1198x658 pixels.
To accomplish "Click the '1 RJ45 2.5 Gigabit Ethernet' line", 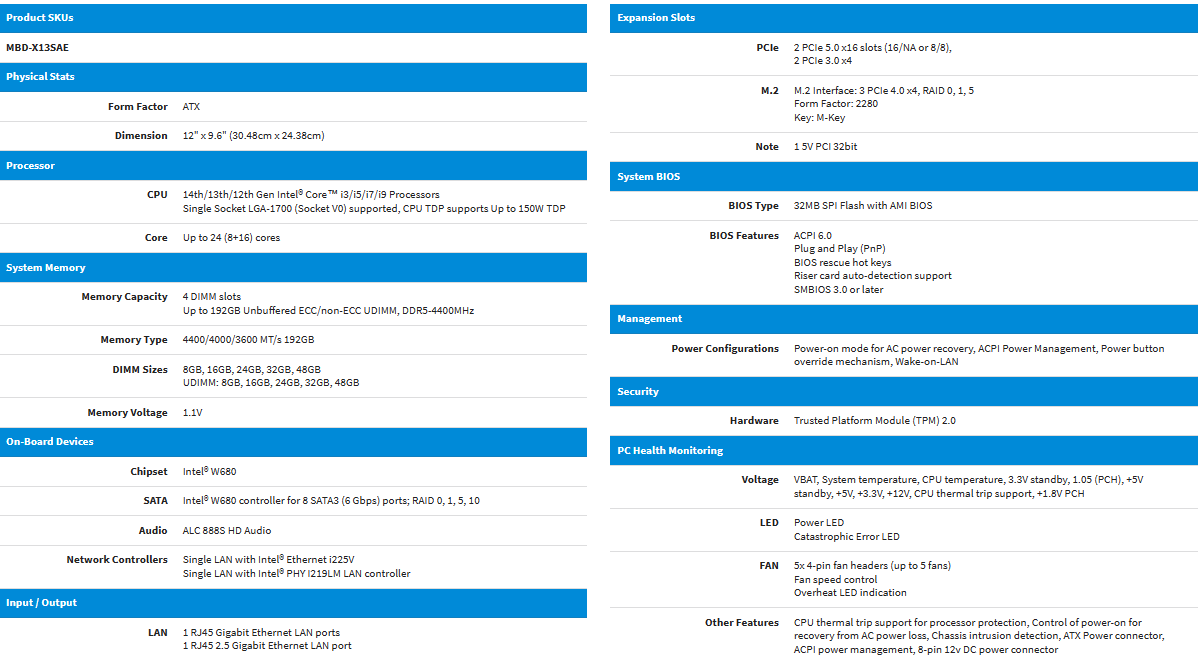I will [267, 646].
